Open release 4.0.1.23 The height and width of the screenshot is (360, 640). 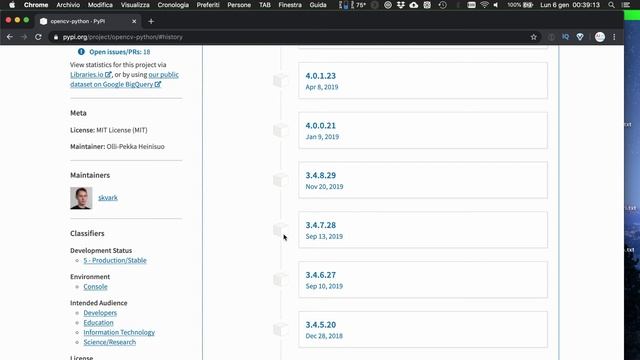coord(423,80)
